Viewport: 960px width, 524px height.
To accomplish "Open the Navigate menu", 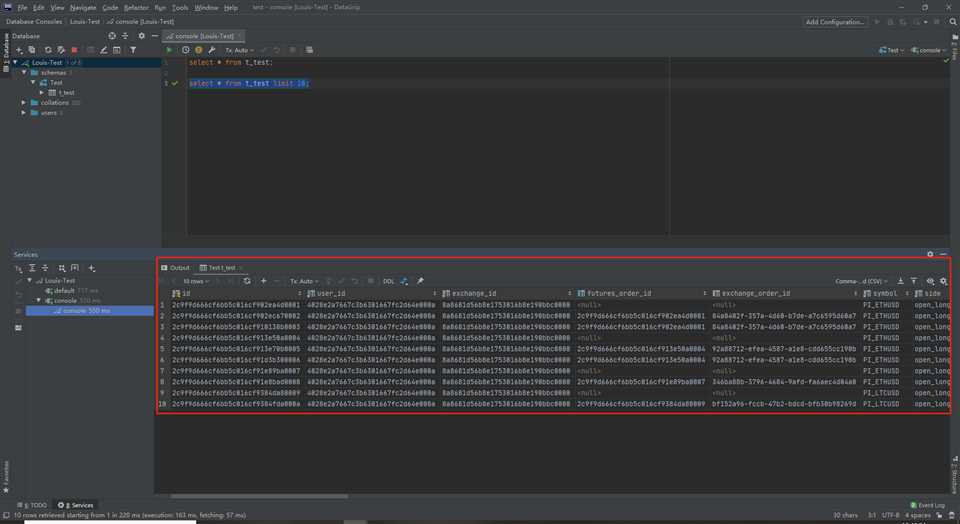I will 83,7.
